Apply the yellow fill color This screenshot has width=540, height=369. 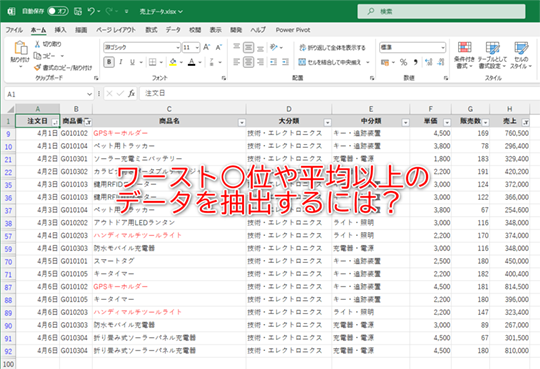click(x=173, y=62)
